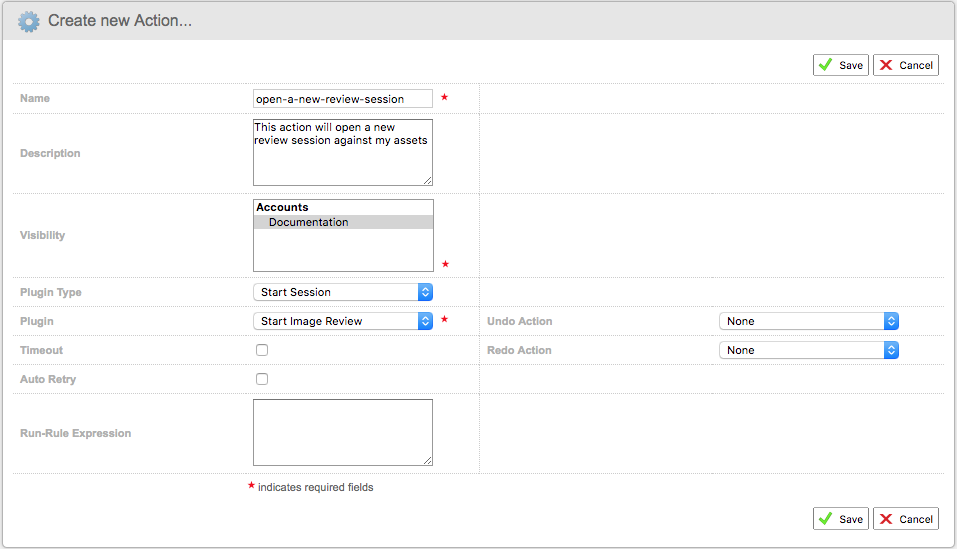
Task: Expand the Redo Action dropdown
Action: (x=808, y=350)
